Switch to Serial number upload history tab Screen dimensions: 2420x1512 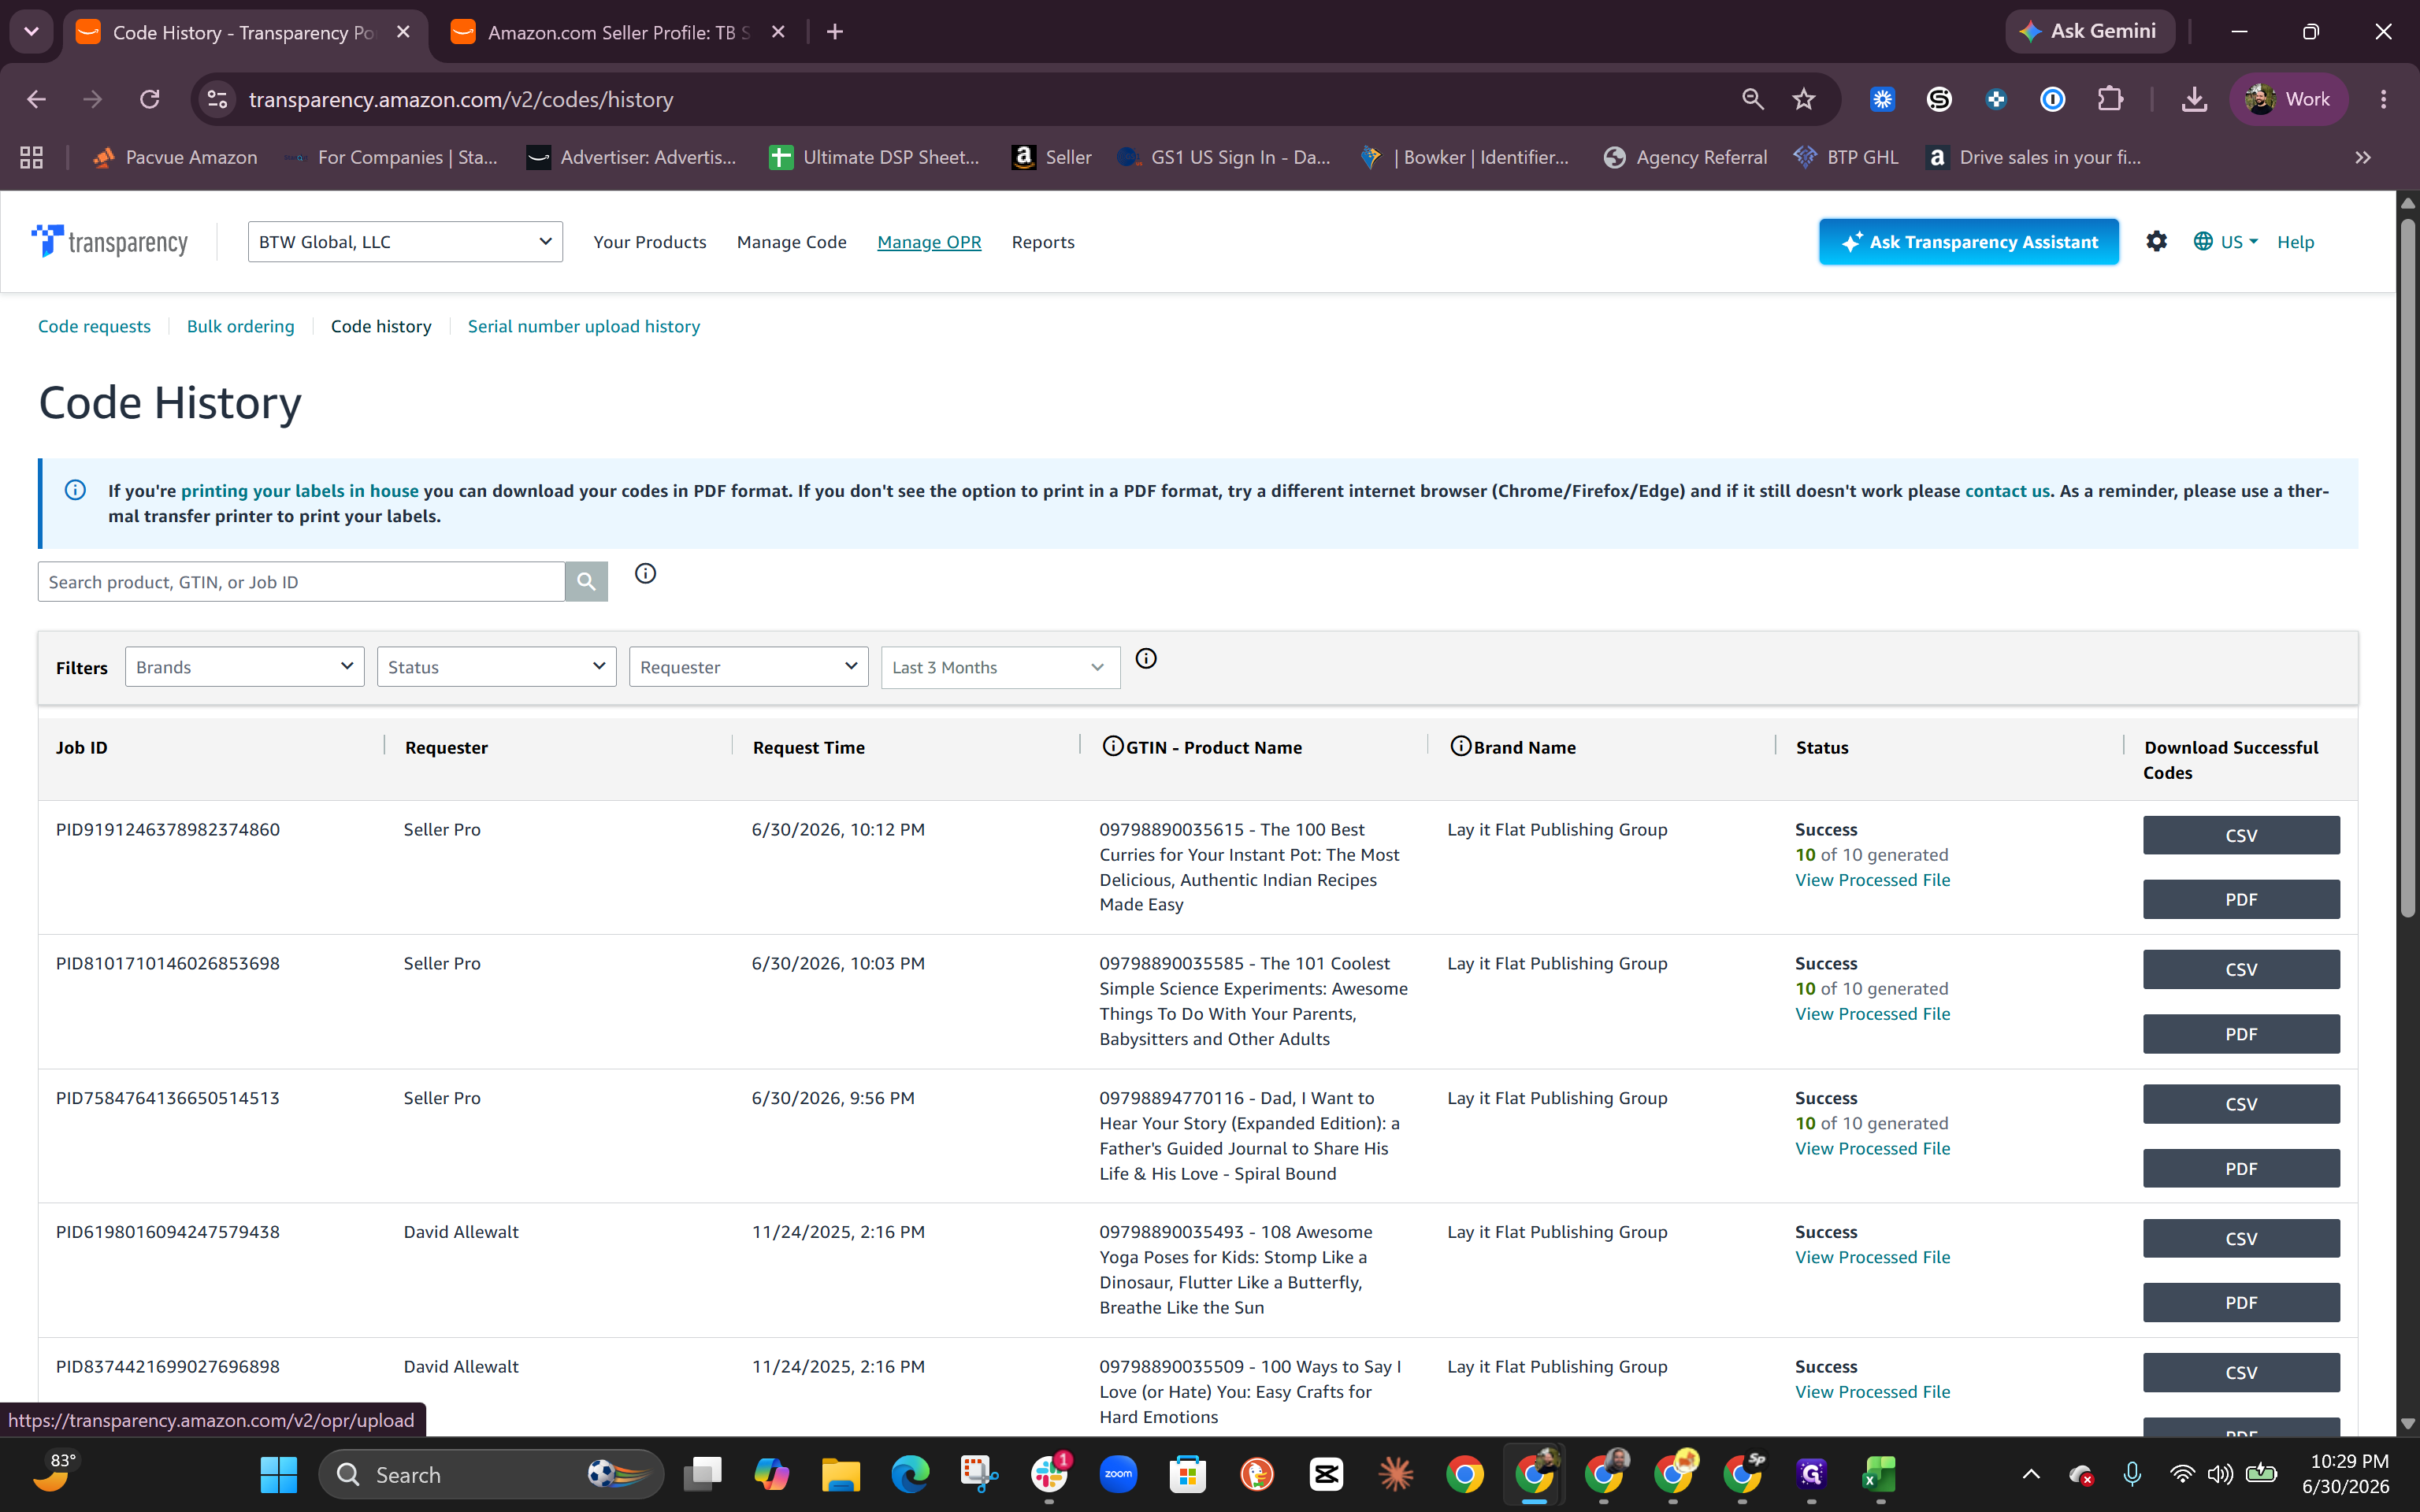pos(583,326)
